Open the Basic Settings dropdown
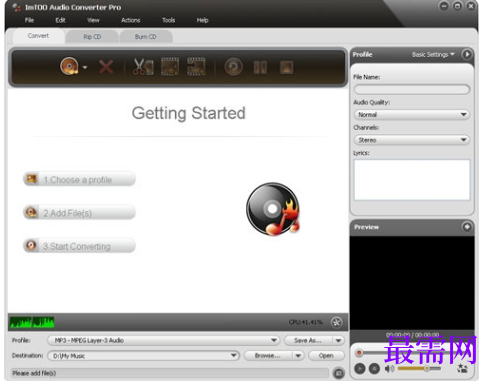This screenshot has height=381, width=496. tap(433, 54)
